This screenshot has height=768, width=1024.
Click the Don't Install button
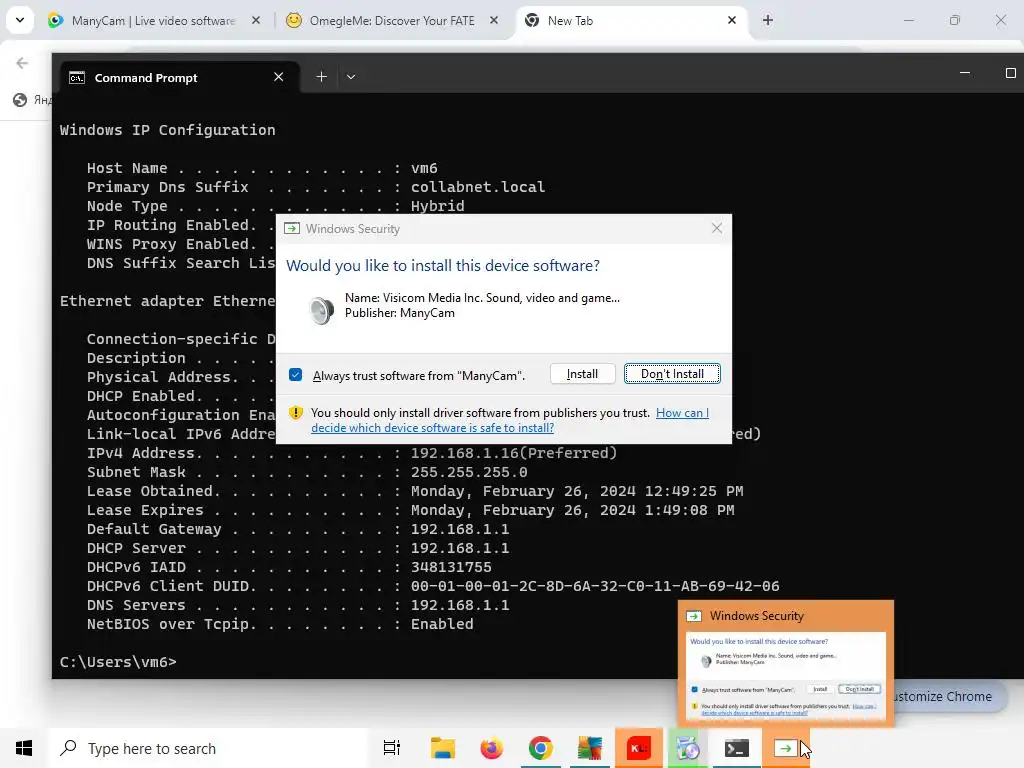coord(672,374)
